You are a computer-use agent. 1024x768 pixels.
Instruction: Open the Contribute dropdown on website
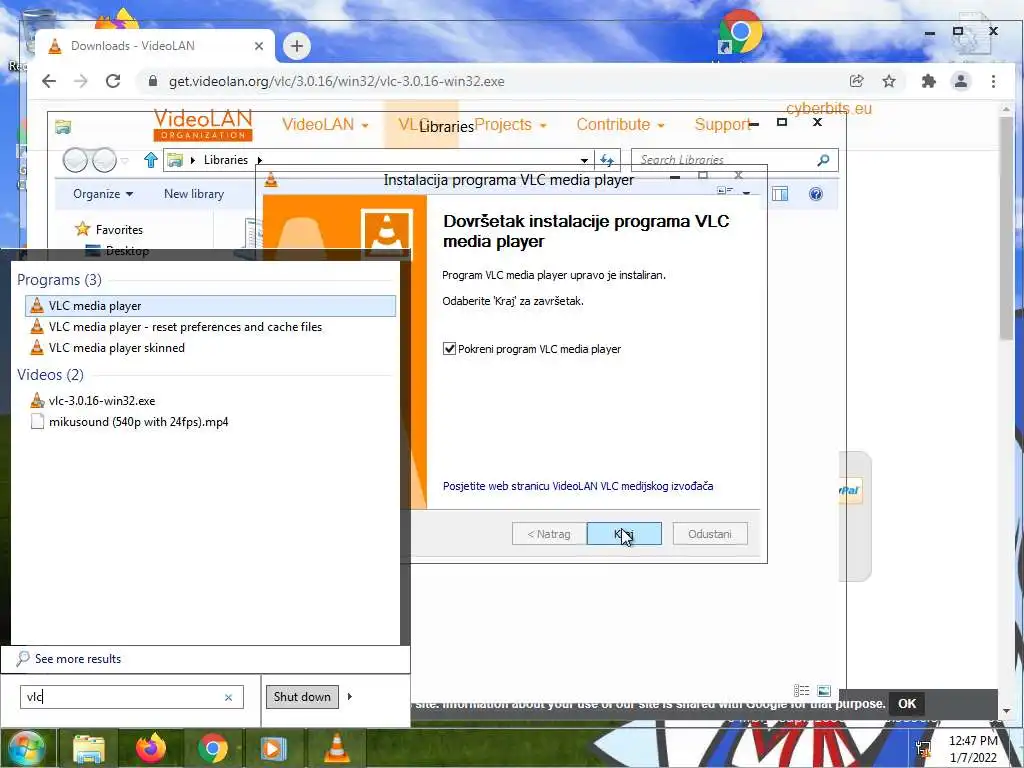pos(620,124)
